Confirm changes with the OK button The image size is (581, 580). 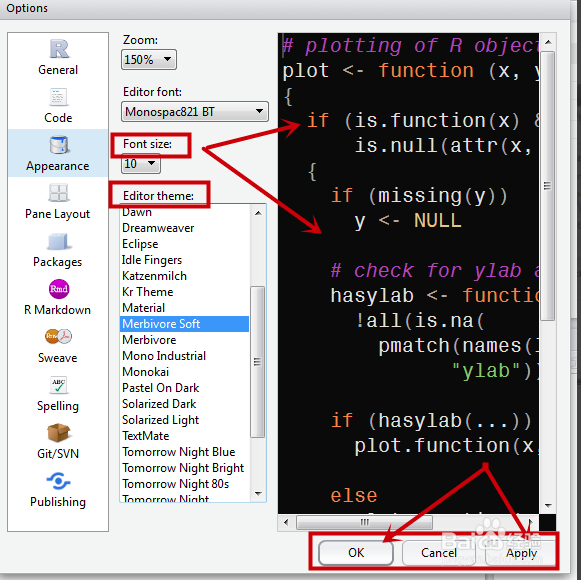[x=356, y=553]
